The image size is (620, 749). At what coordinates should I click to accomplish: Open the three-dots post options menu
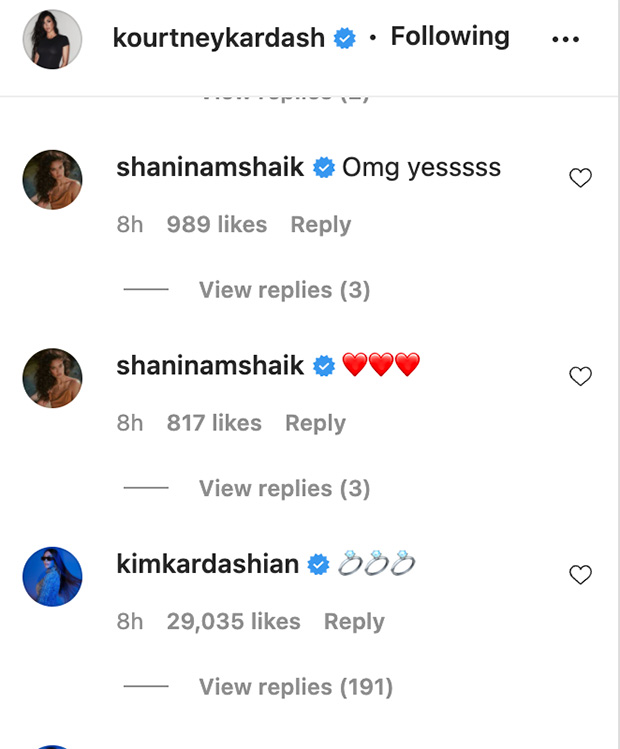pos(565,40)
